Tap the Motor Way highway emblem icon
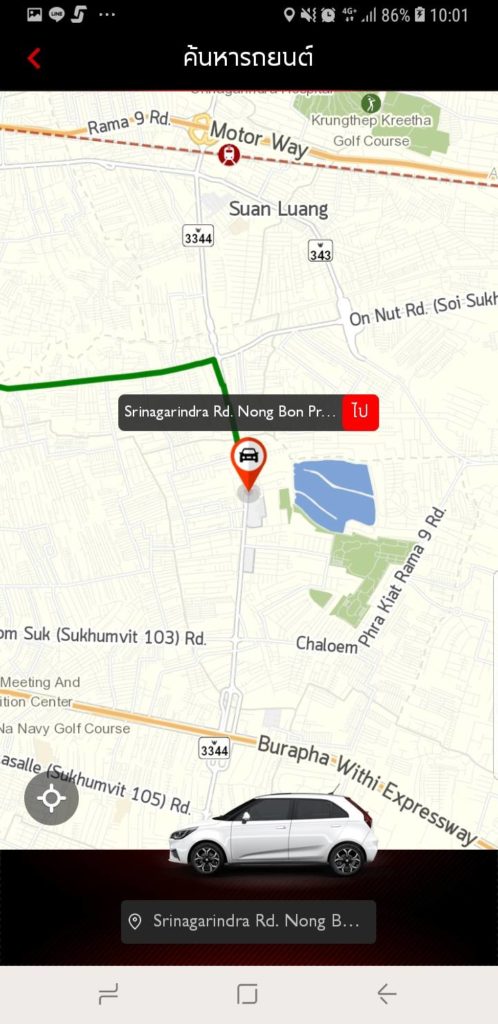498x1024 pixels. tap(199, 129)
